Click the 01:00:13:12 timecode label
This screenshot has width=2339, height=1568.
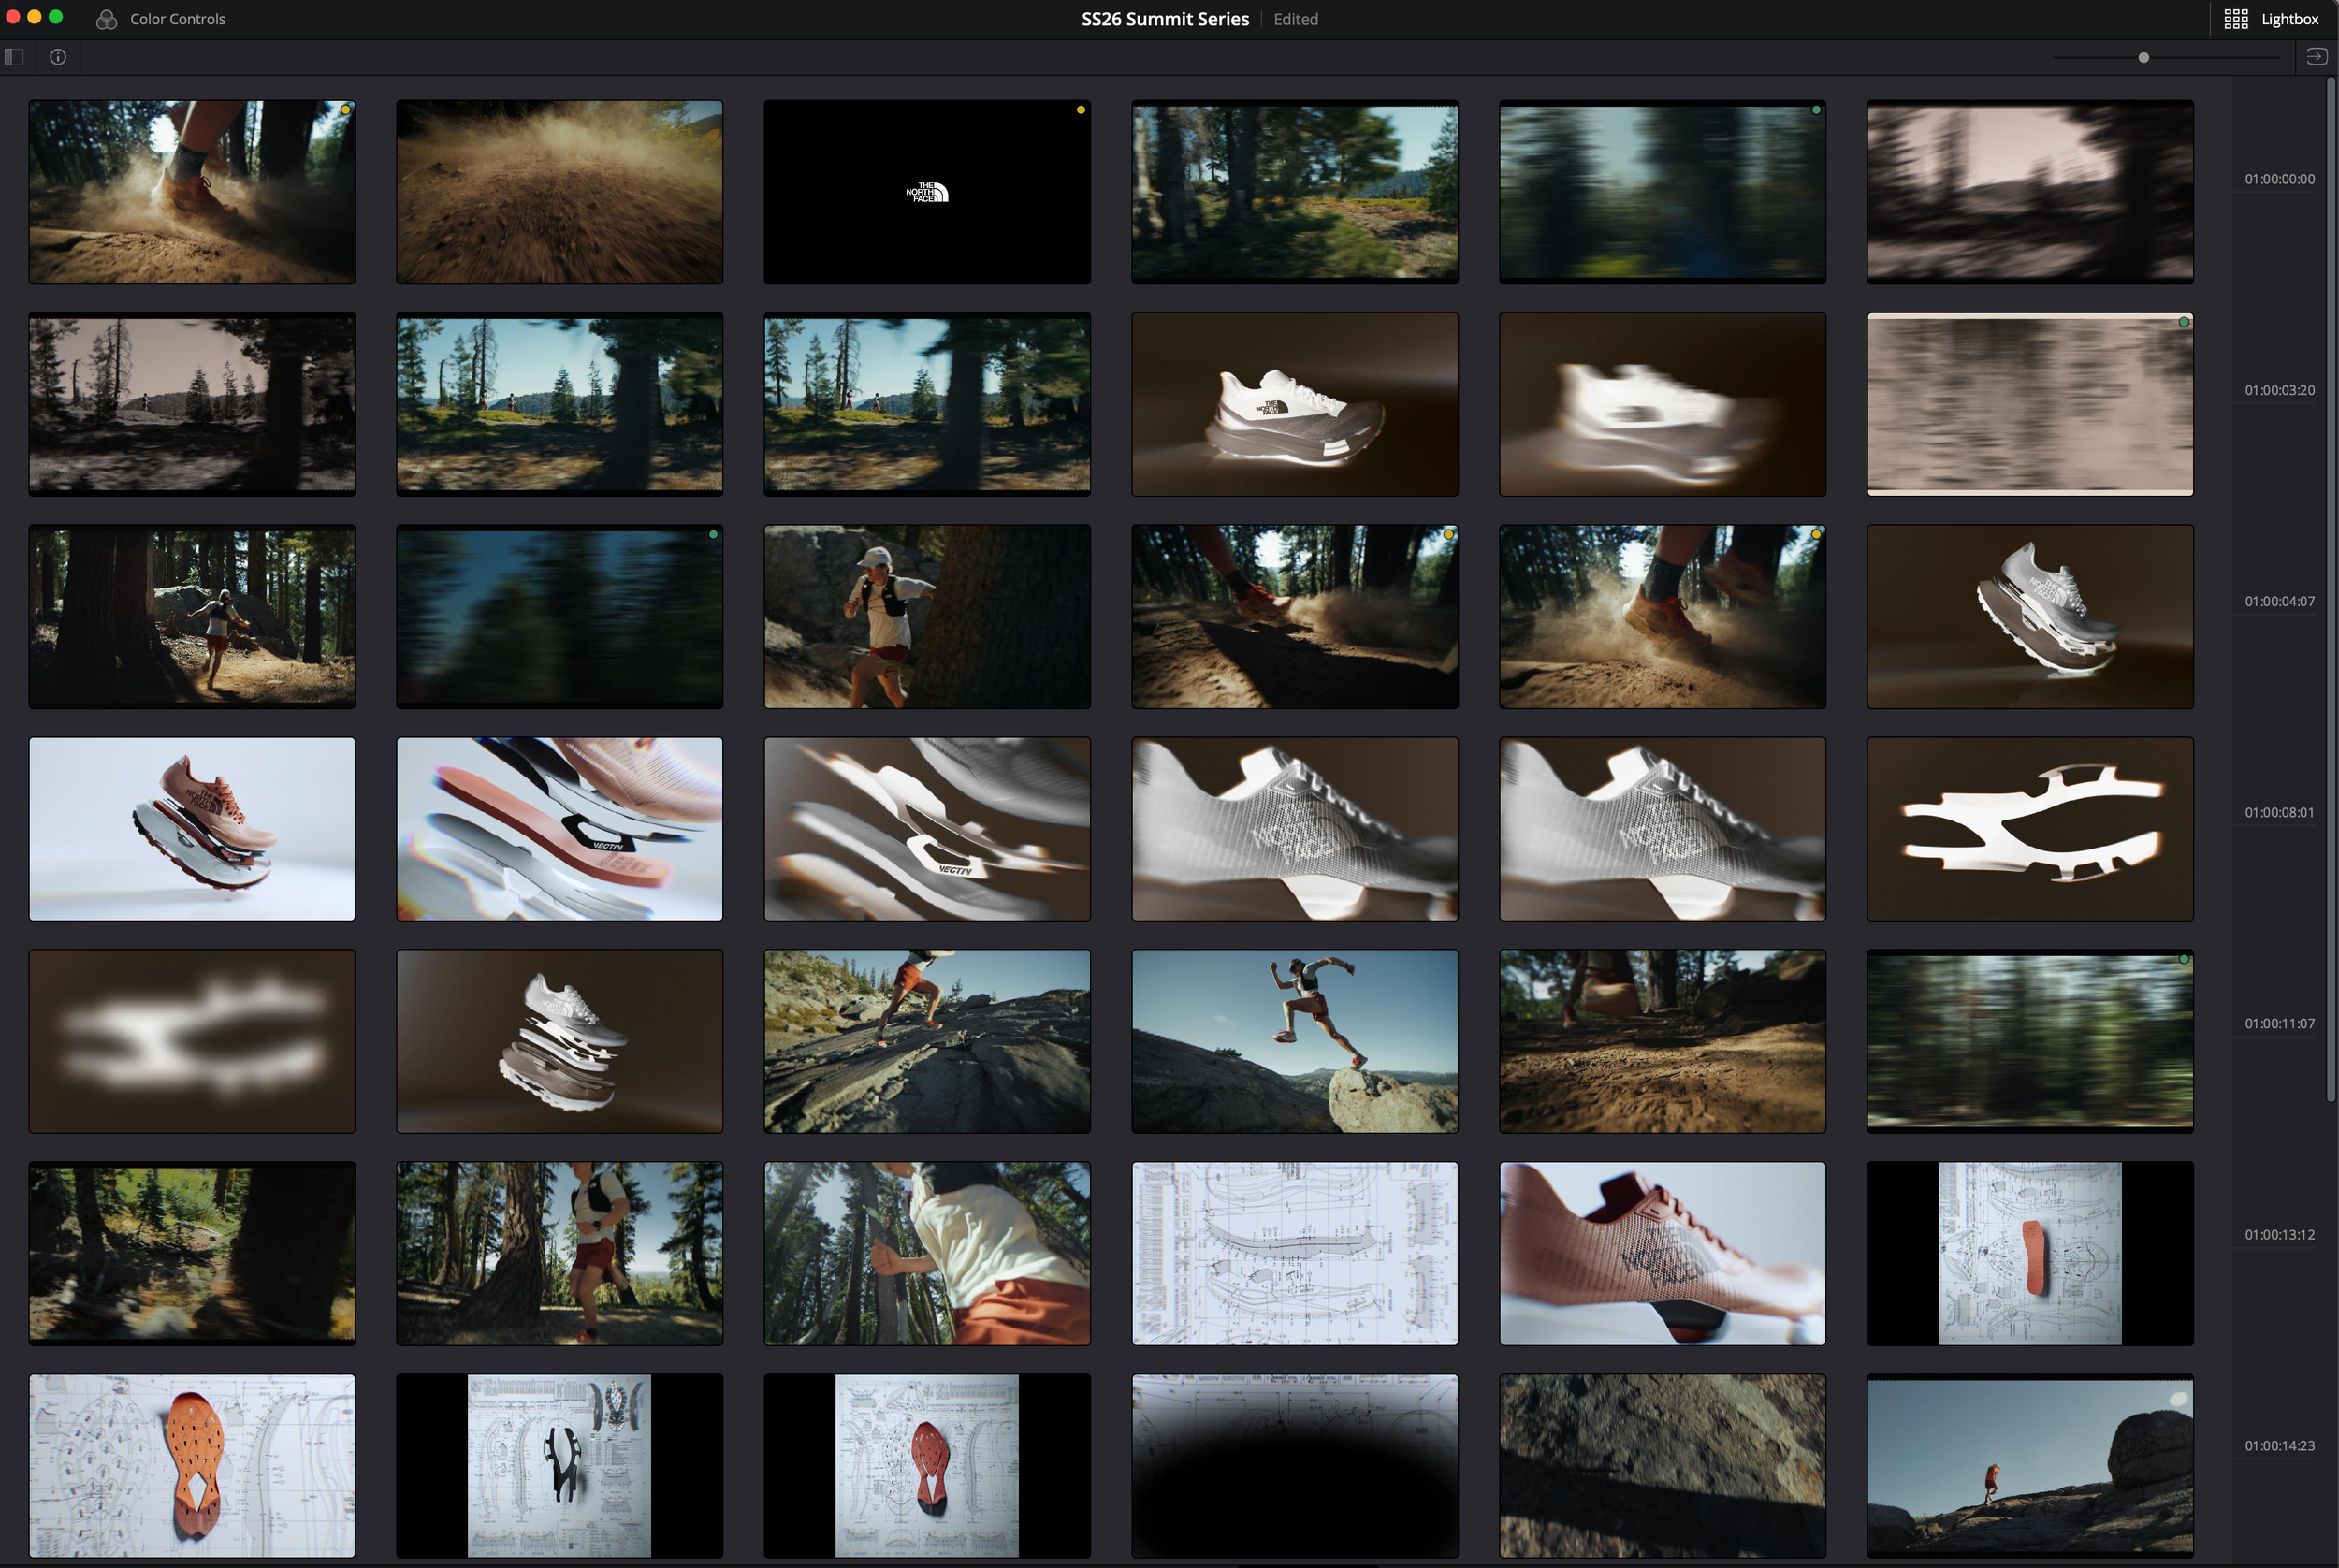click(x=2279, y=1234)
